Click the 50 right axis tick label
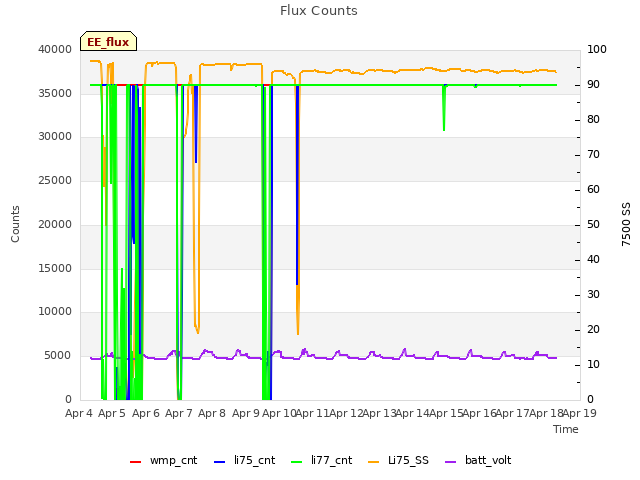640x480 pixels. coord(593,224)
